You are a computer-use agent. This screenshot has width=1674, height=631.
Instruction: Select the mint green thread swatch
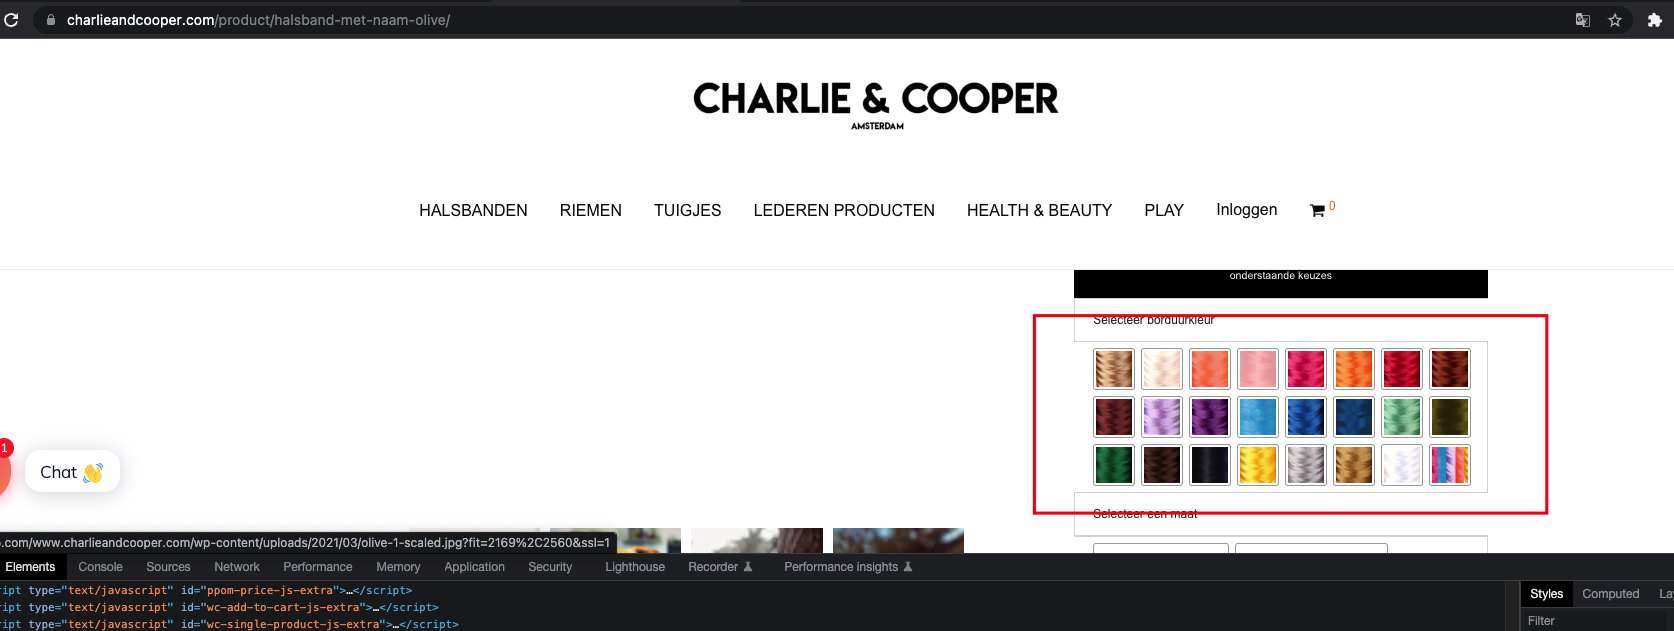click(1402, 417)
